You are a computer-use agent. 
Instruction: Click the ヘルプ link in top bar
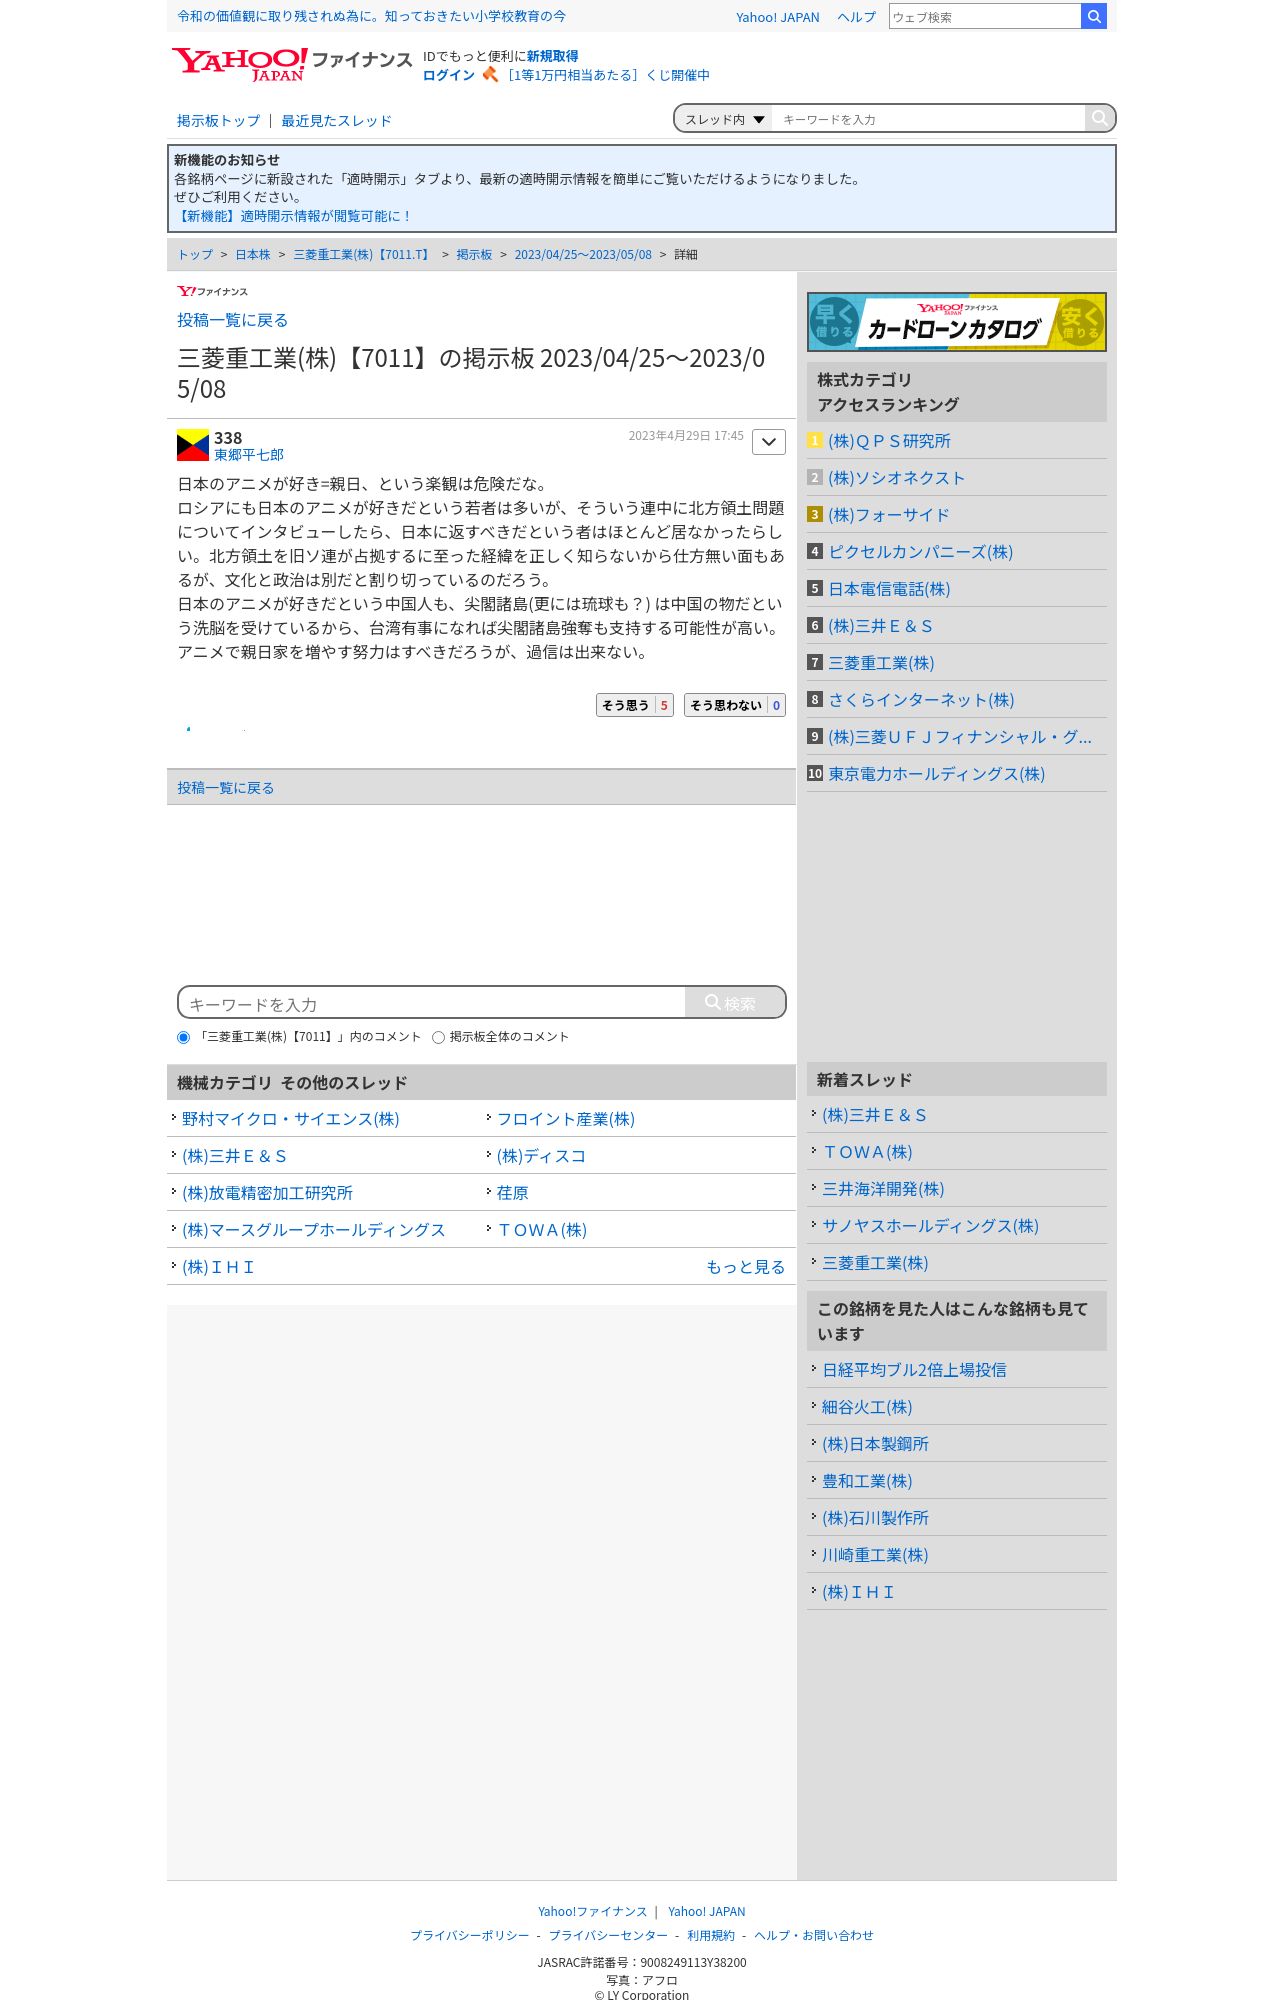(856, 17)
